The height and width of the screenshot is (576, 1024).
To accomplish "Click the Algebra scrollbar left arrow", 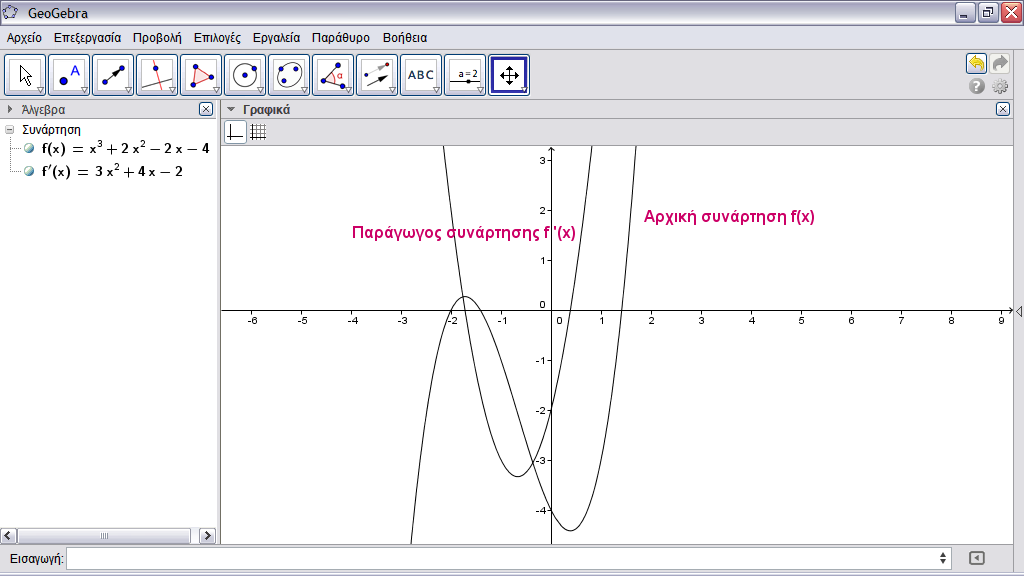I will pyautogui.click(x=8, y=536).
